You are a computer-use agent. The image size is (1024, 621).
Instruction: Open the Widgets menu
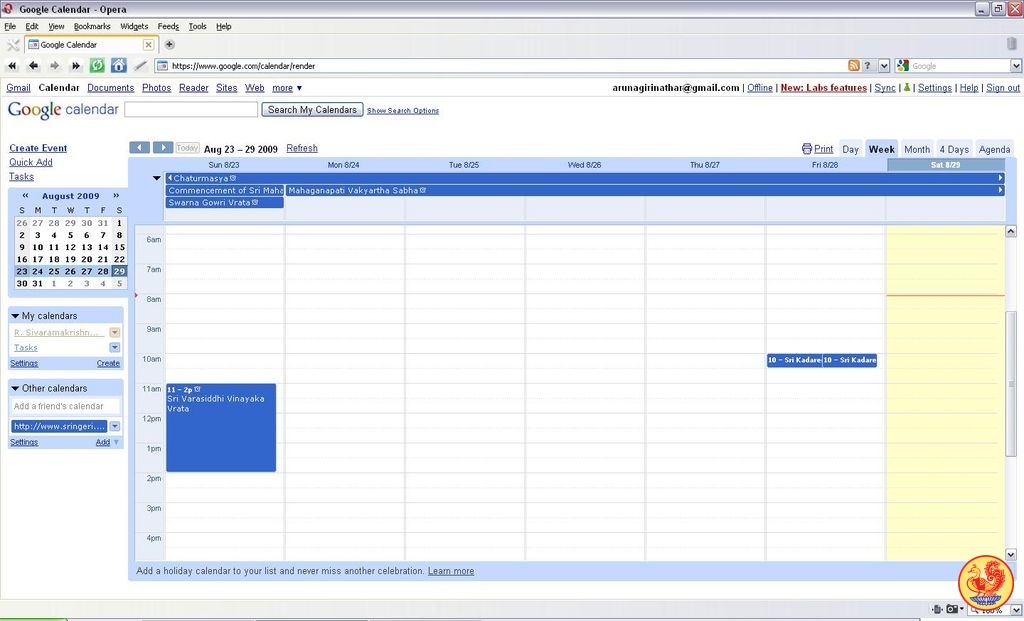(134, 26)
